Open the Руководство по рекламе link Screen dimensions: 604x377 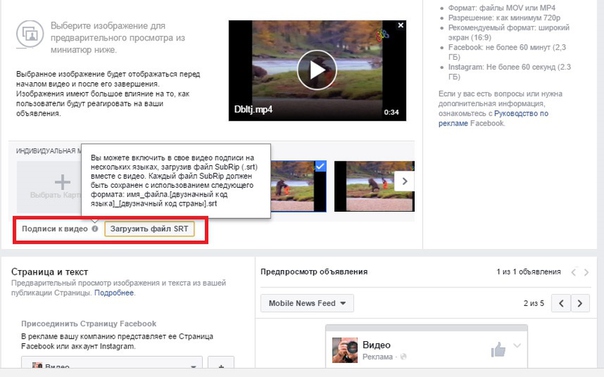click(x=493, y=118)
